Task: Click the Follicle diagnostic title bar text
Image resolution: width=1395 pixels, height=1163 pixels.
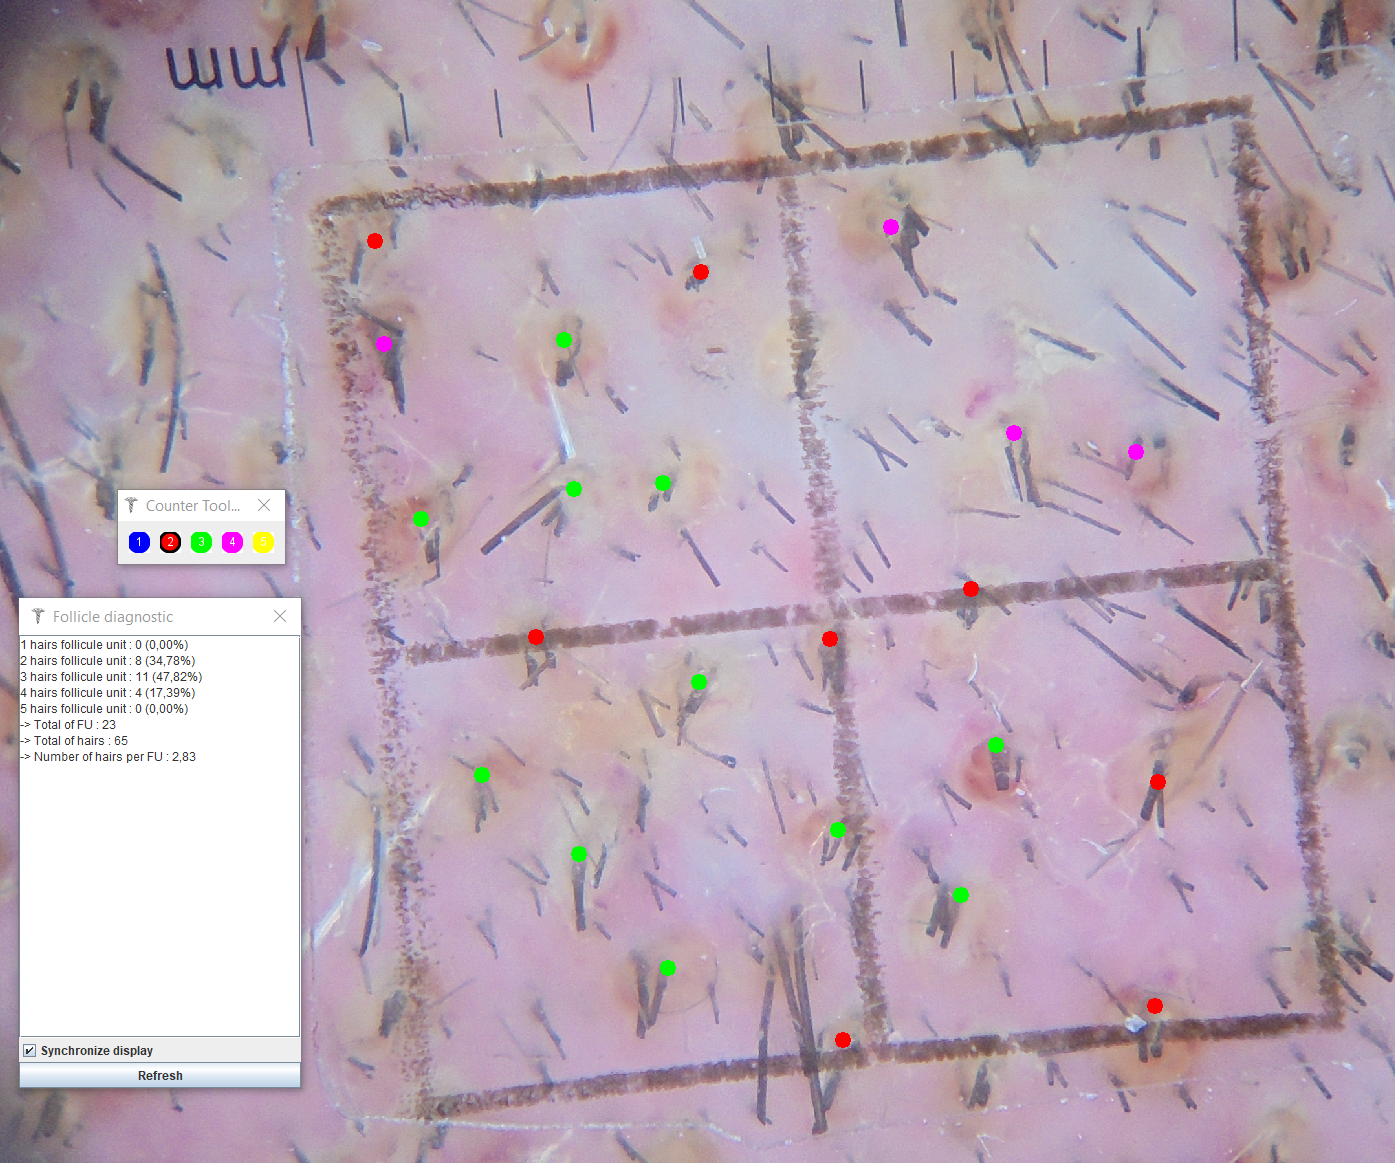Action: (113, 617)
